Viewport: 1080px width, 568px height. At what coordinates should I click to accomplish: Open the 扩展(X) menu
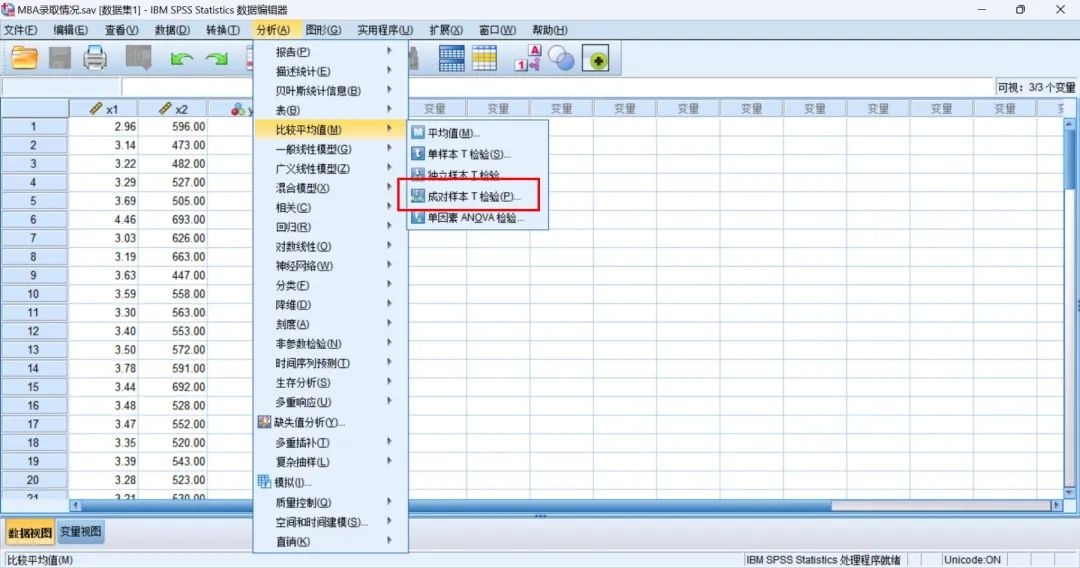point(446,30)
